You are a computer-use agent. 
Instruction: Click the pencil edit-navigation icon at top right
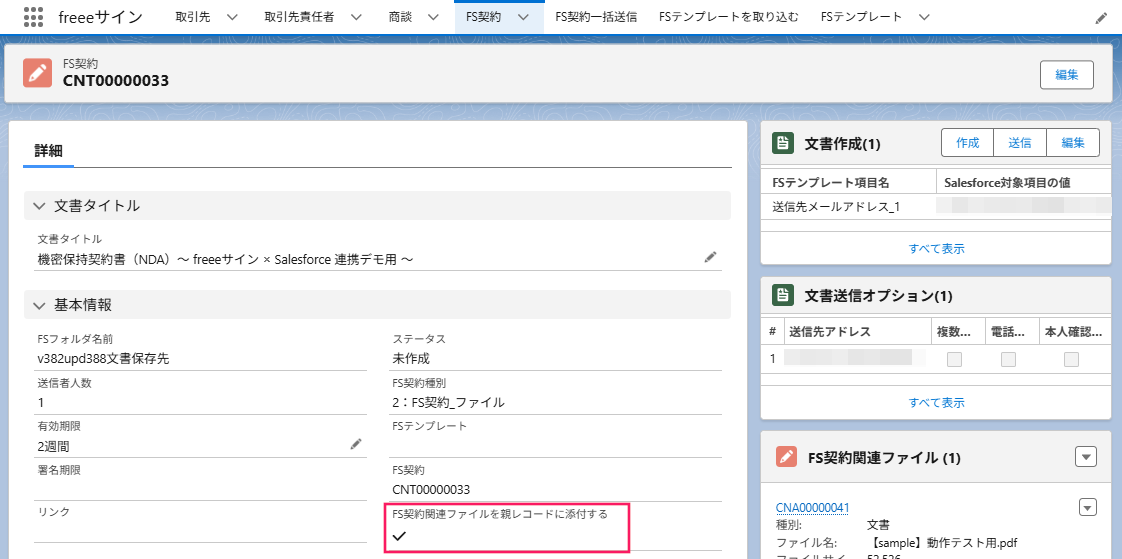point(1101,18)
